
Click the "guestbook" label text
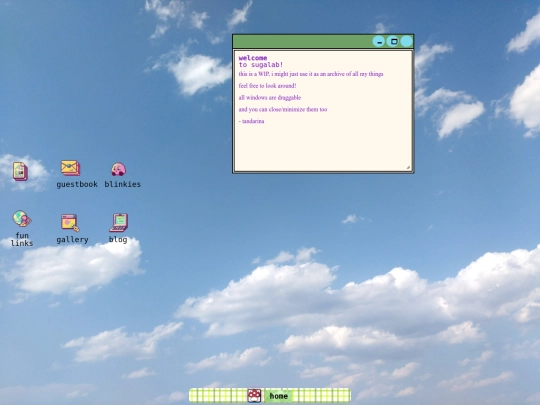[x=77, y=184]
